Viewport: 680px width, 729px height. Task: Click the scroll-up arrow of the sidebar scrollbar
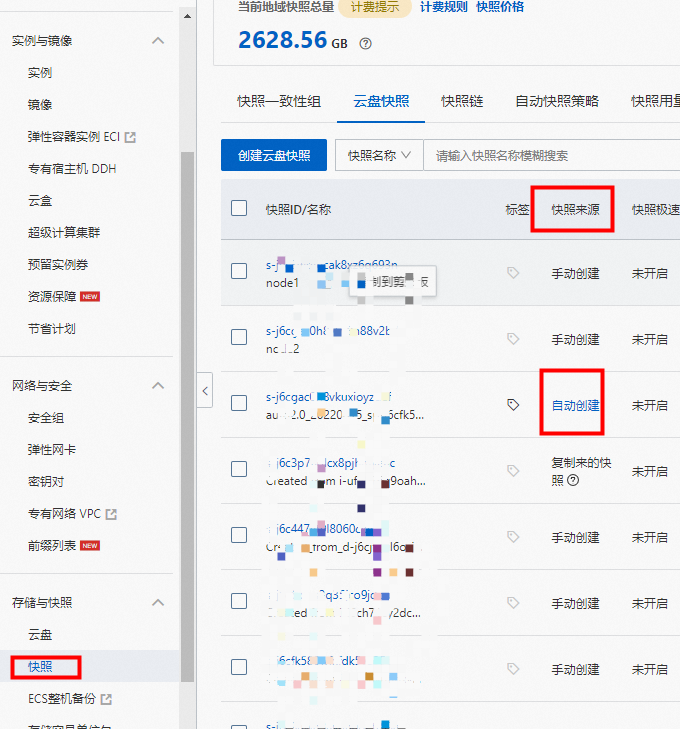coord(187,16)
